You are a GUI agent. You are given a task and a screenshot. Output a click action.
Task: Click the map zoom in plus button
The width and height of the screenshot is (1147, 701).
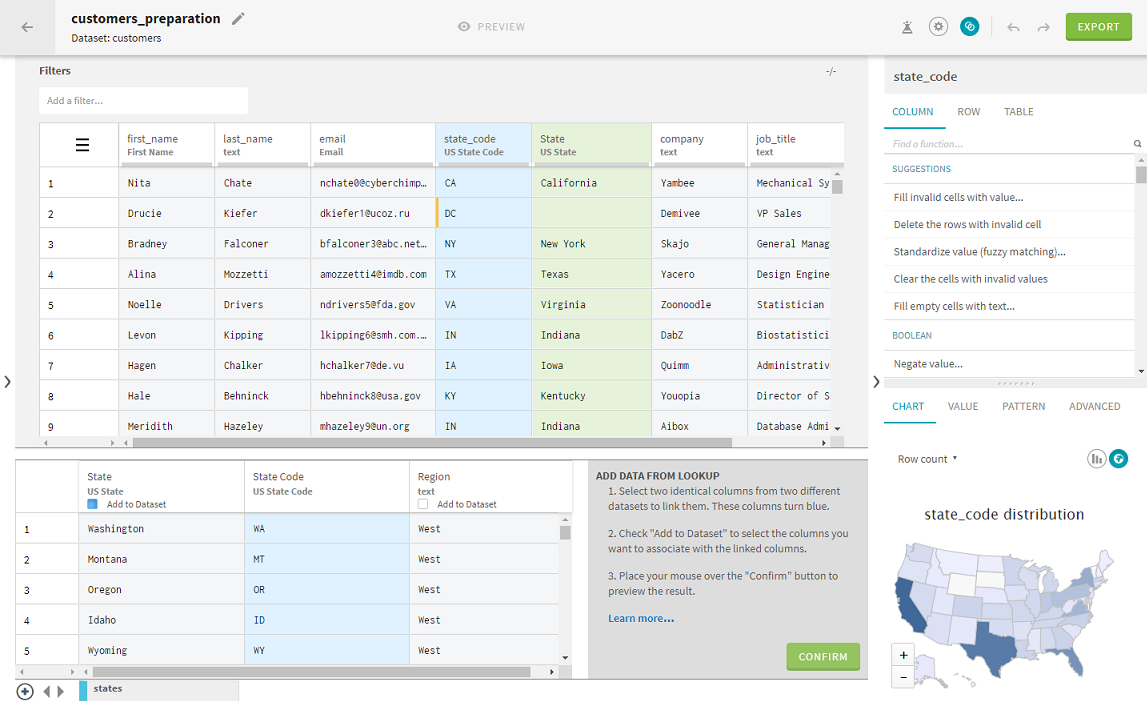(x=904, y=656)
